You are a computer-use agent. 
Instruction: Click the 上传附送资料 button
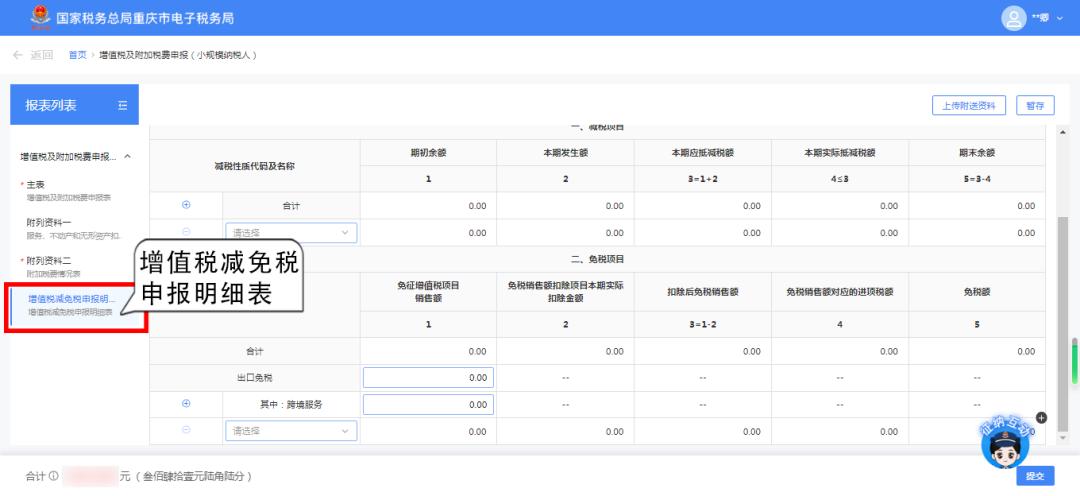pos(969,106)
